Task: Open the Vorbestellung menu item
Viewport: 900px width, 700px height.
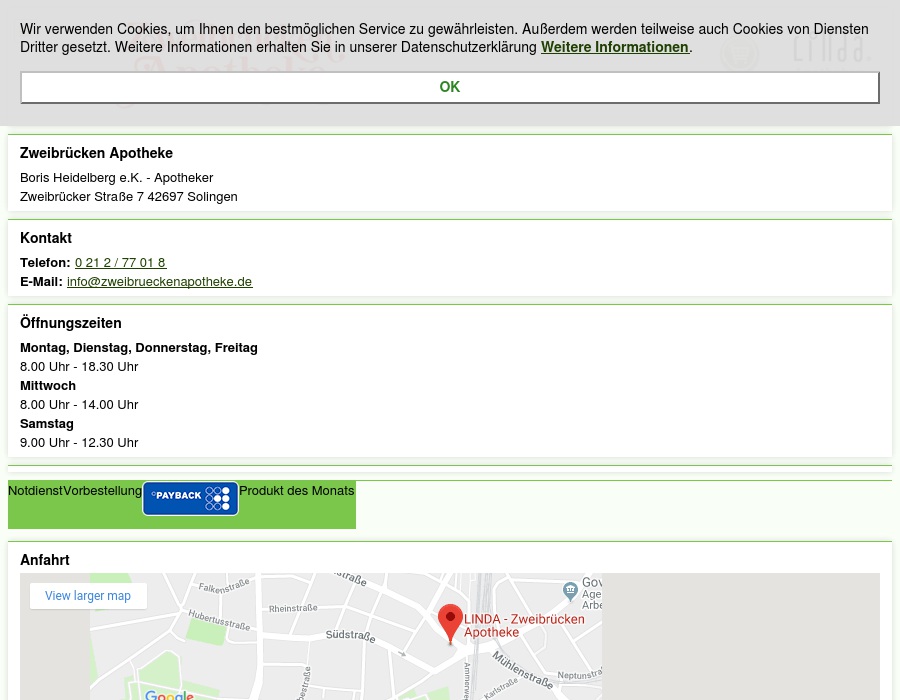Action: 102,490
